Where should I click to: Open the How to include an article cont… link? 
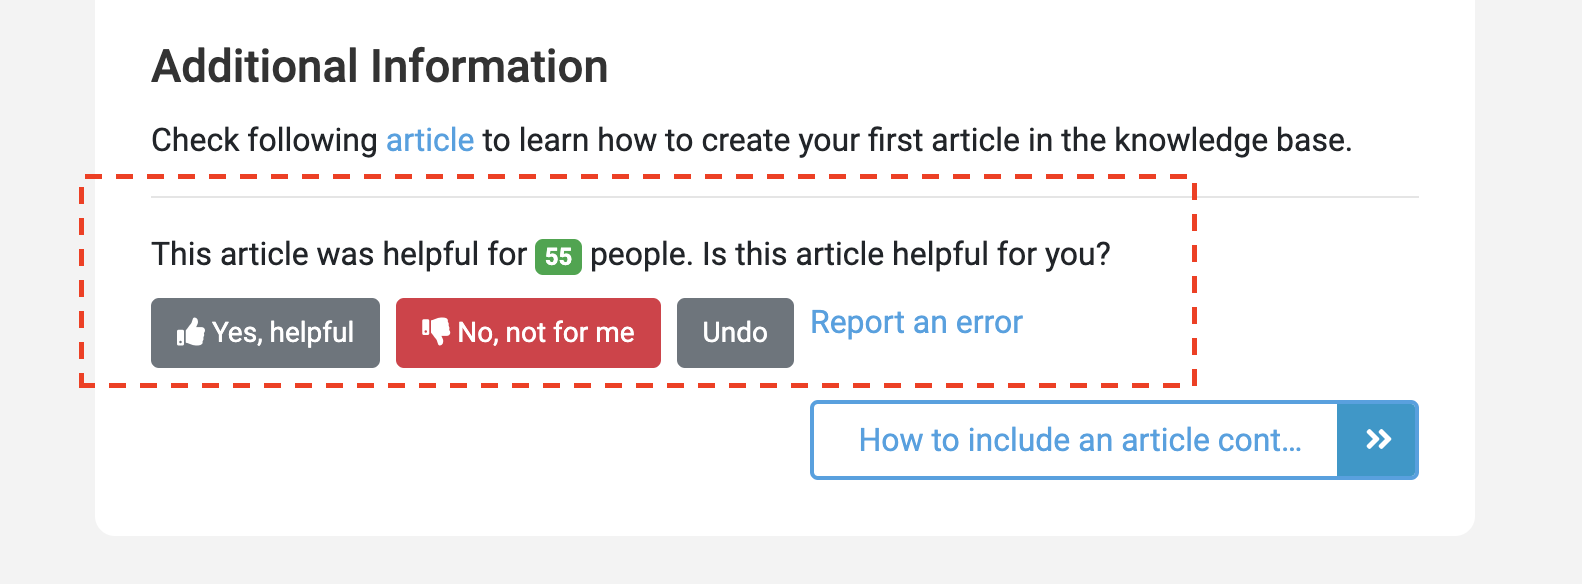[1080, 440]
